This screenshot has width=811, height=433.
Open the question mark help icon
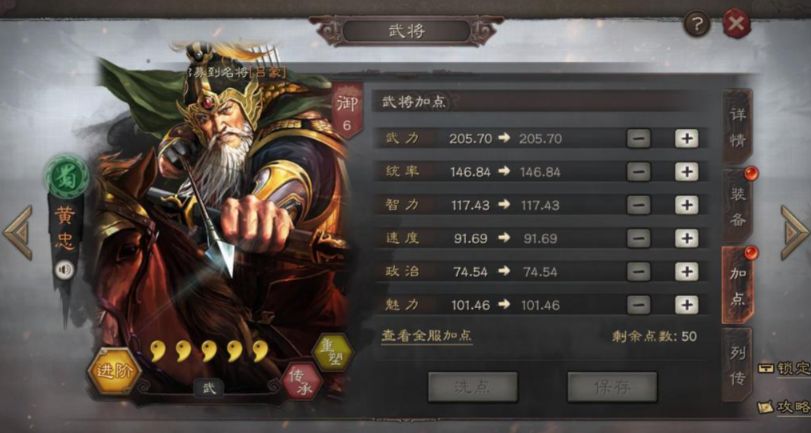click(697, 24)
